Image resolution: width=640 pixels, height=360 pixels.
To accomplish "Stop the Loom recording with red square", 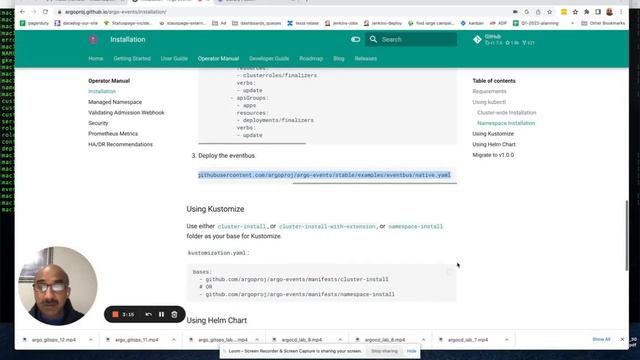I will 116,315.
